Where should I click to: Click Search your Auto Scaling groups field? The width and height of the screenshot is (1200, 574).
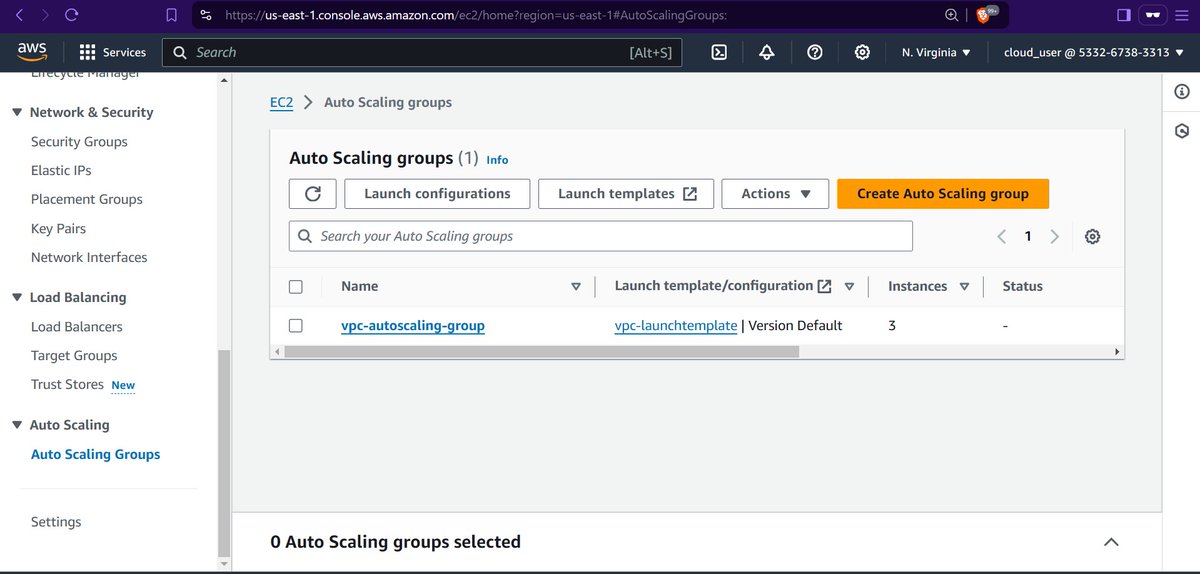click(x=601, y=237)
